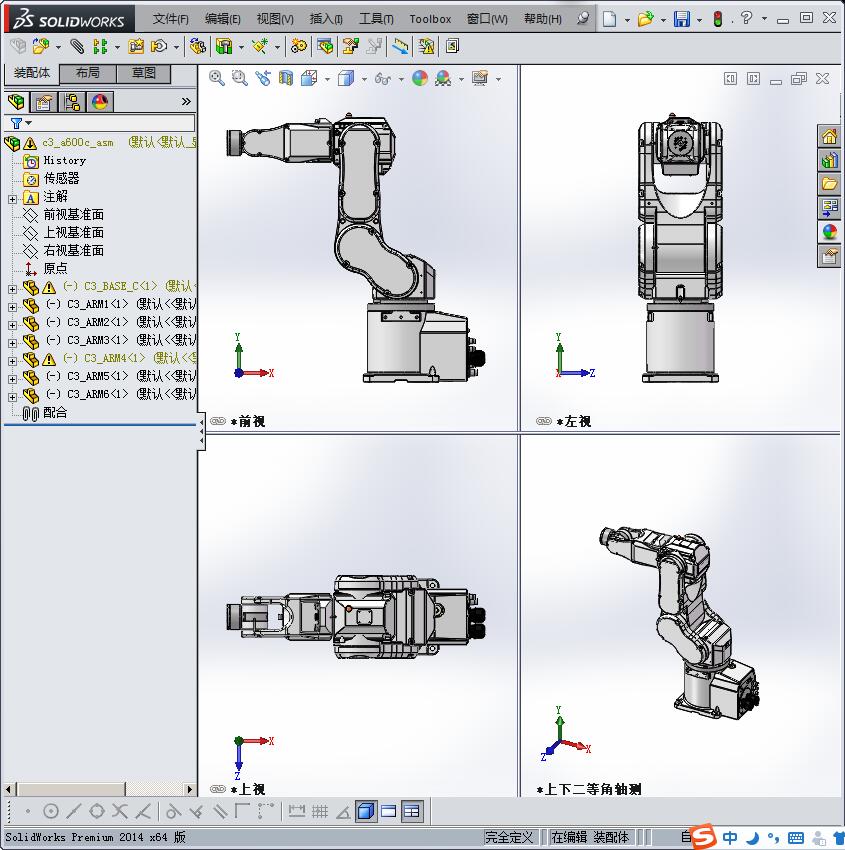Toggle the four-viewport layout button

tap(412, 811)
